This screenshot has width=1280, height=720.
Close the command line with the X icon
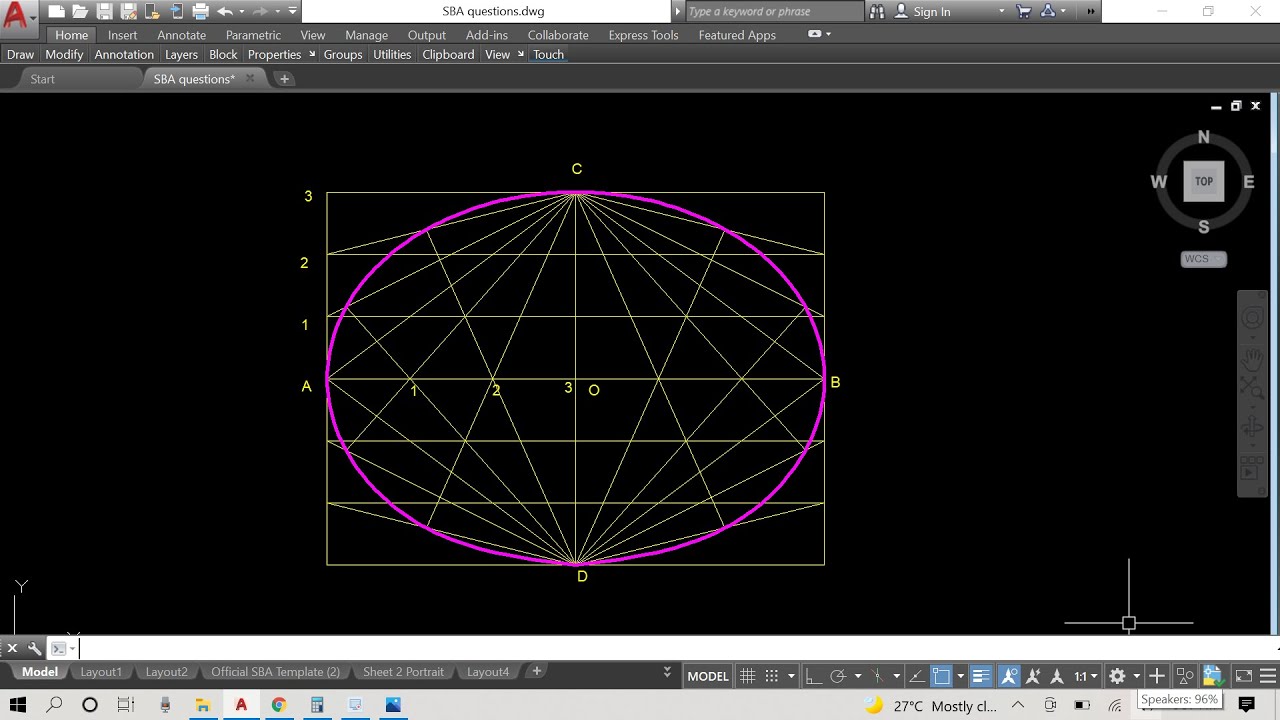pos(12,648)
